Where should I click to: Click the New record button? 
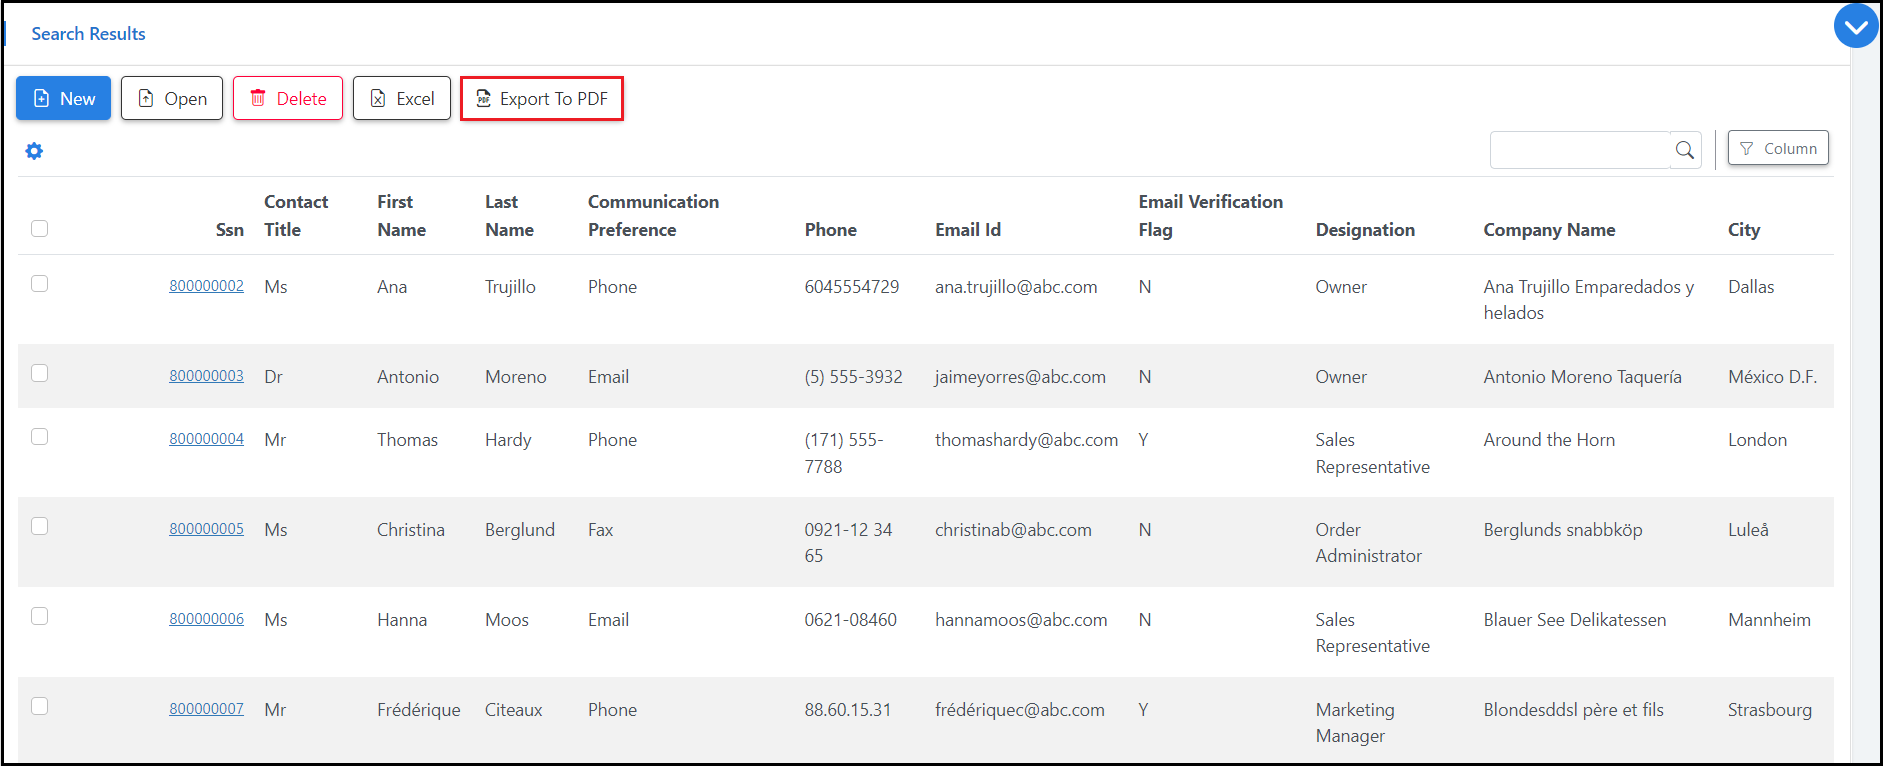tap(64, 98)
